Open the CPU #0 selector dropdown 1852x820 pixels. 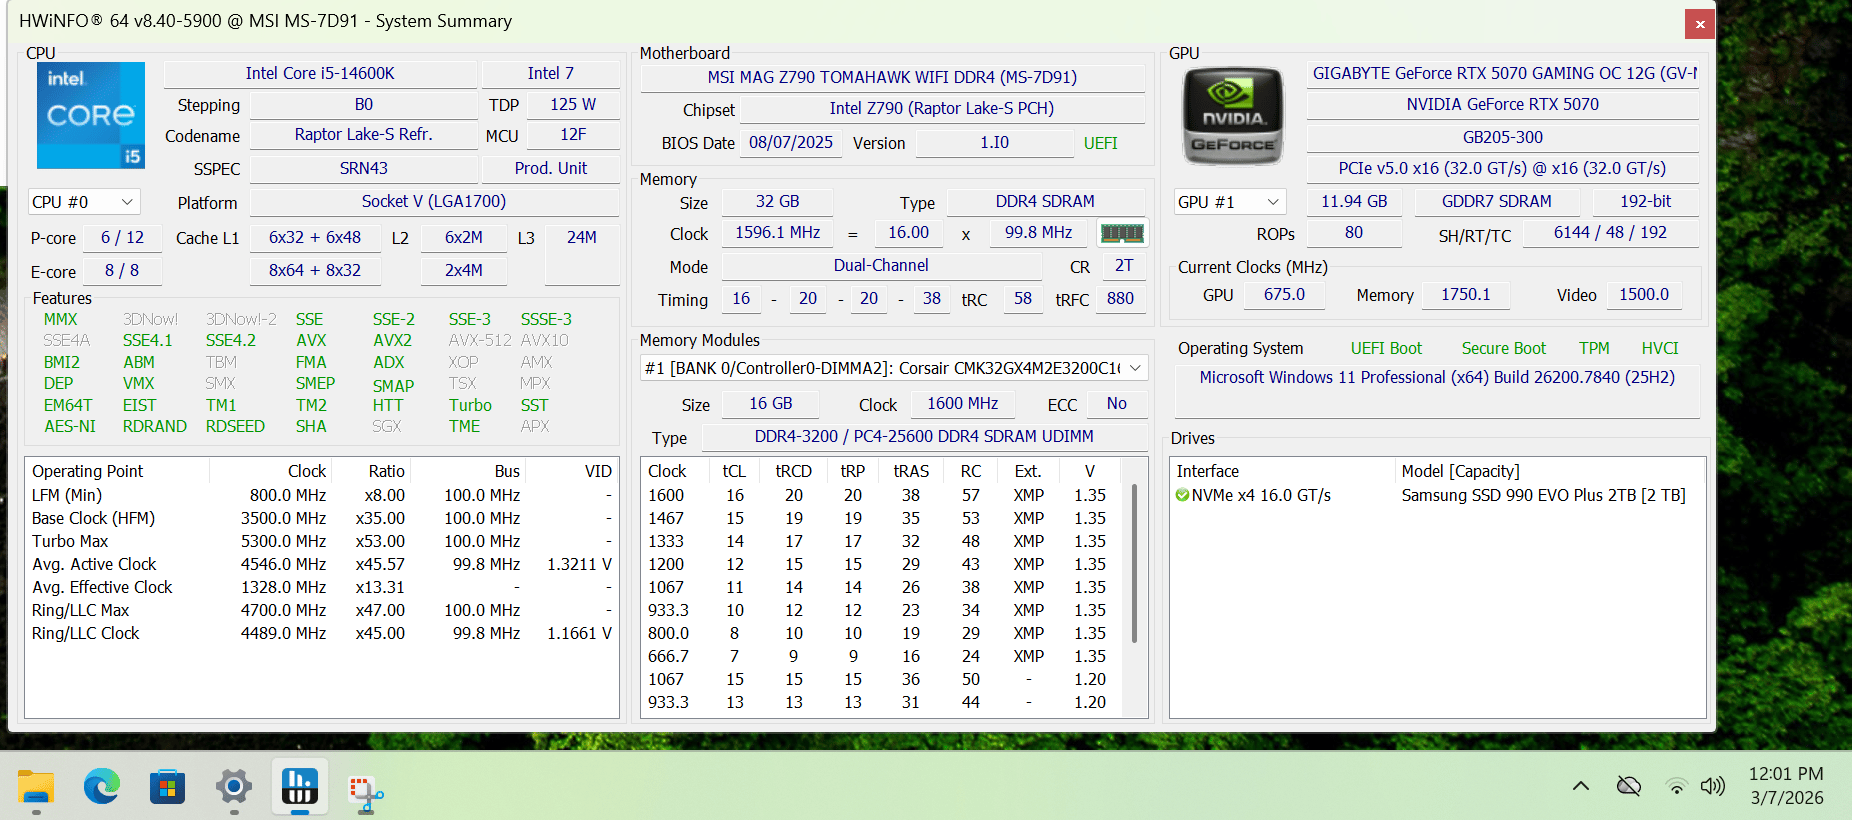pyautogui.click(x=84, y=202)
